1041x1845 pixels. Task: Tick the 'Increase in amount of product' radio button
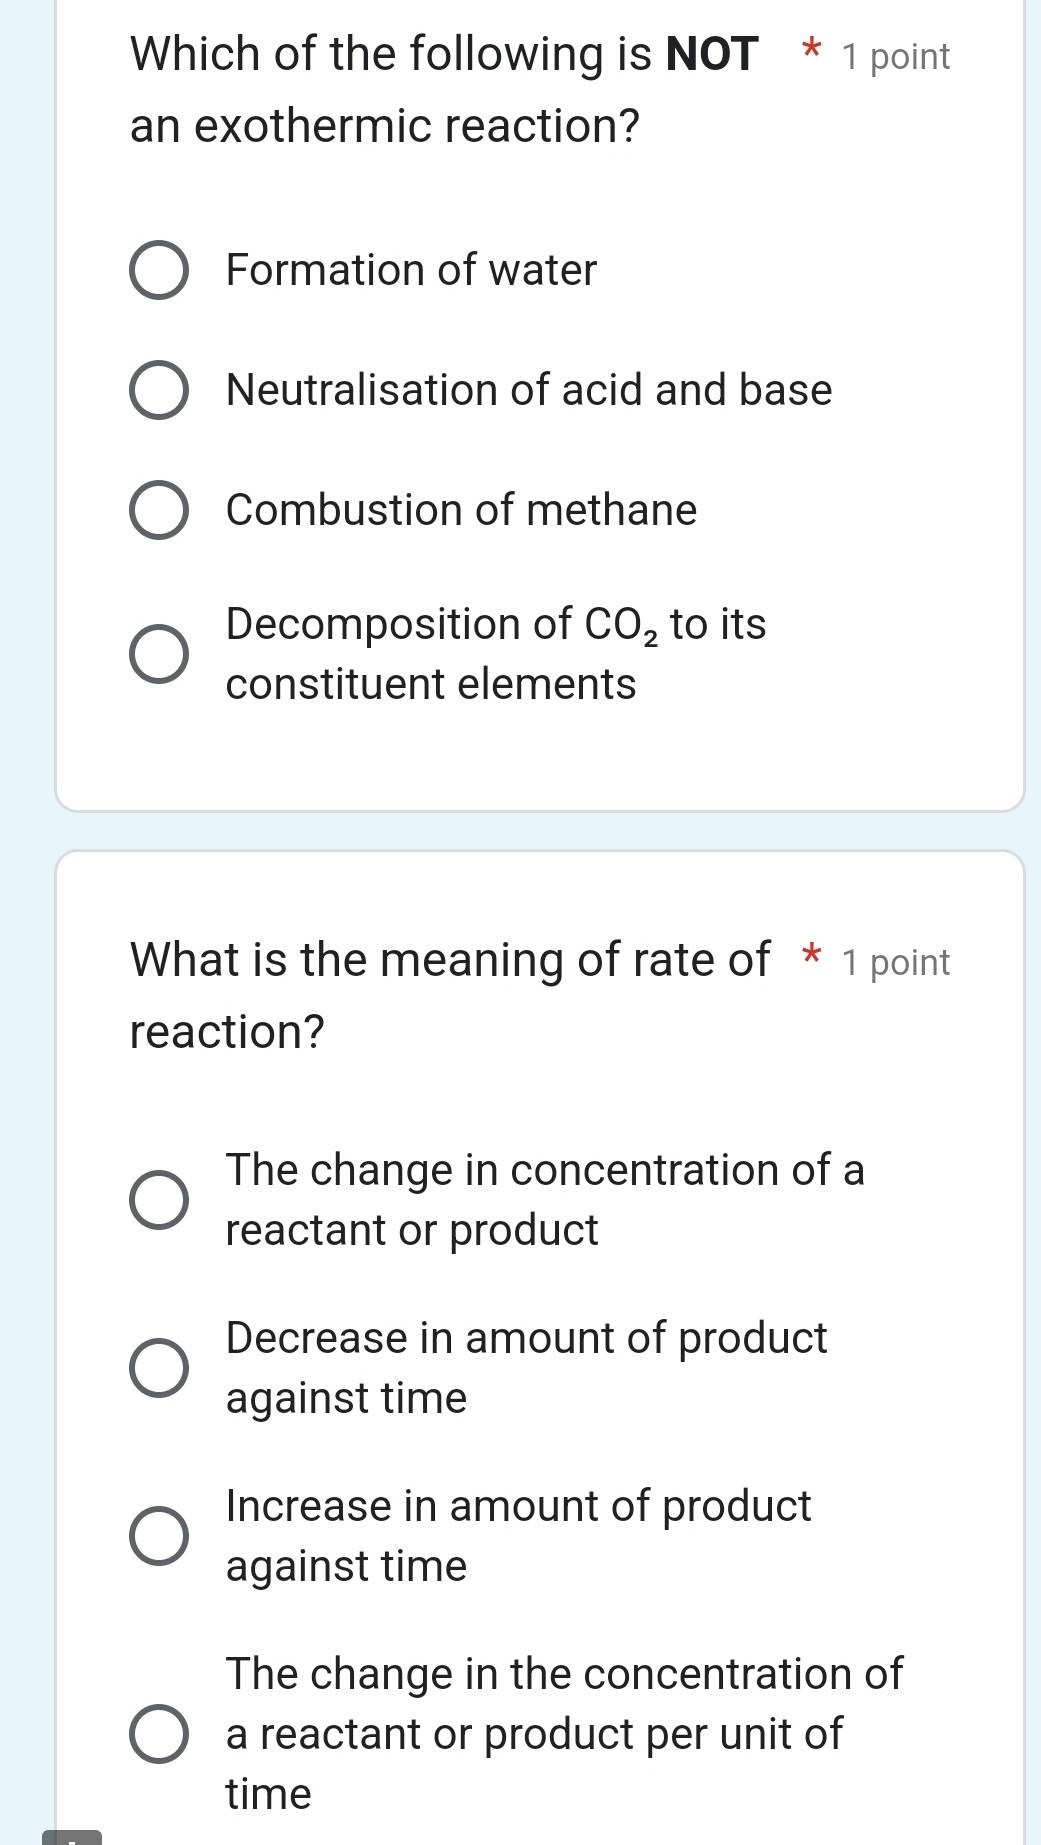pyautogui.click(x=158, y=1536)
